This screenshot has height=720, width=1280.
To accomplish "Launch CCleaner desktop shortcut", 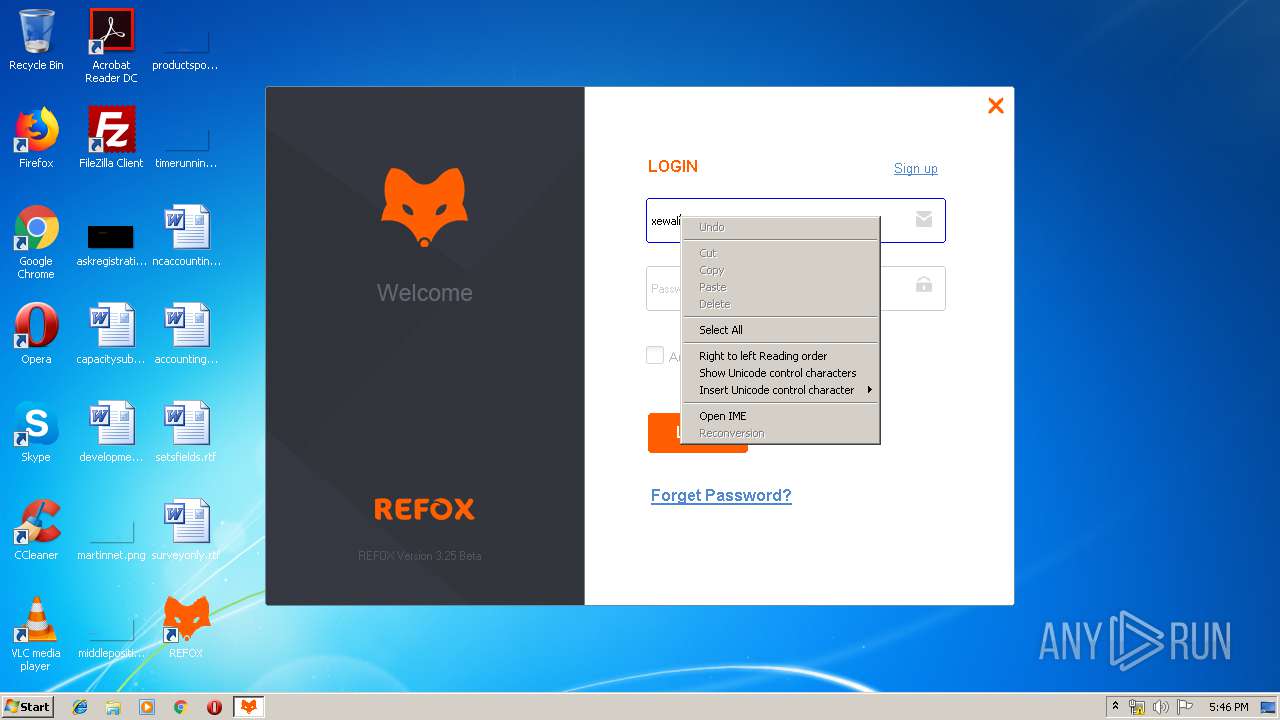I will (x=36, y=530).
